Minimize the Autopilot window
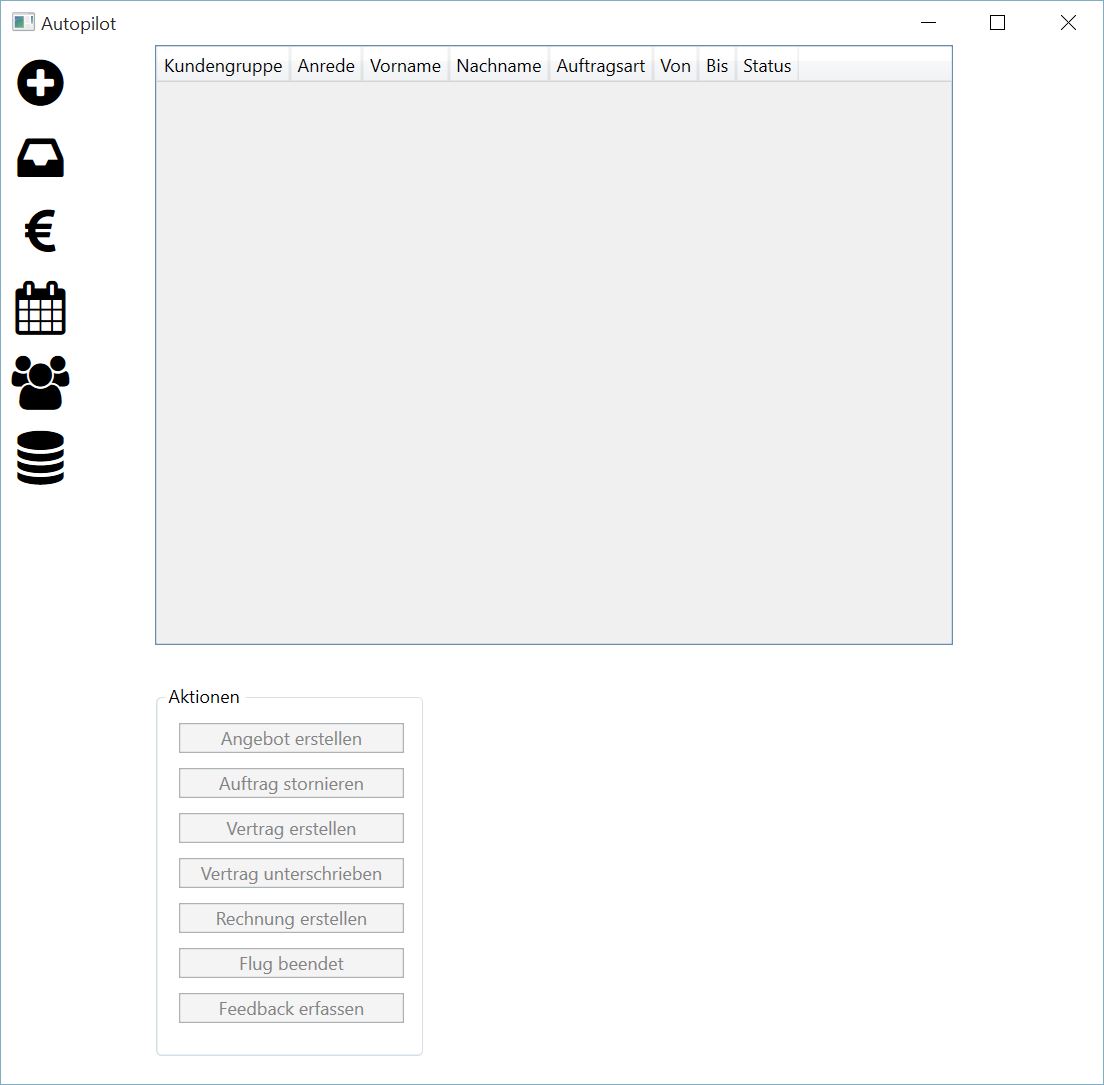 (929, 23)
